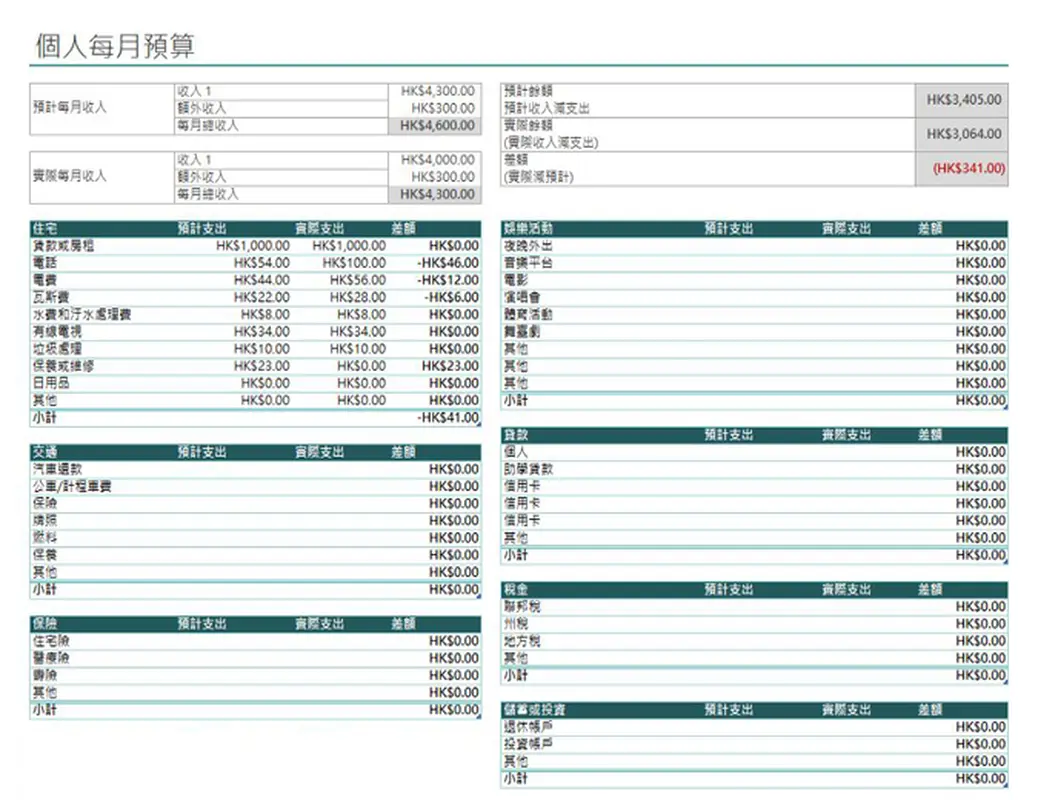Select the 住宅險 row label
This screenshot has height=800, width=1038.
tap(51, 641)
